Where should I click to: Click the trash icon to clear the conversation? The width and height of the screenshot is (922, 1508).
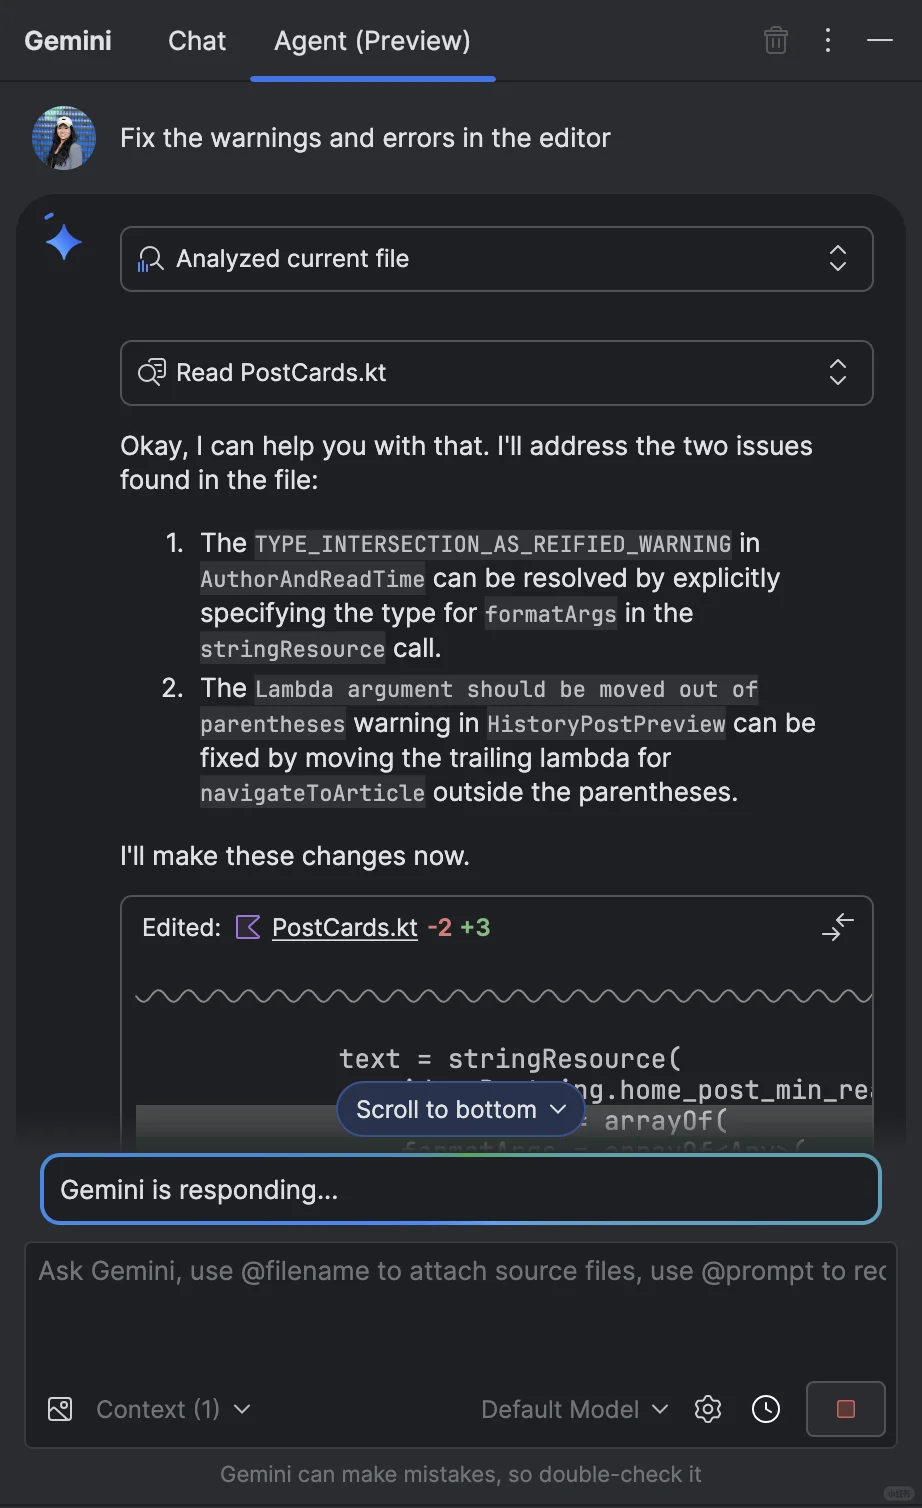point(775,40)
